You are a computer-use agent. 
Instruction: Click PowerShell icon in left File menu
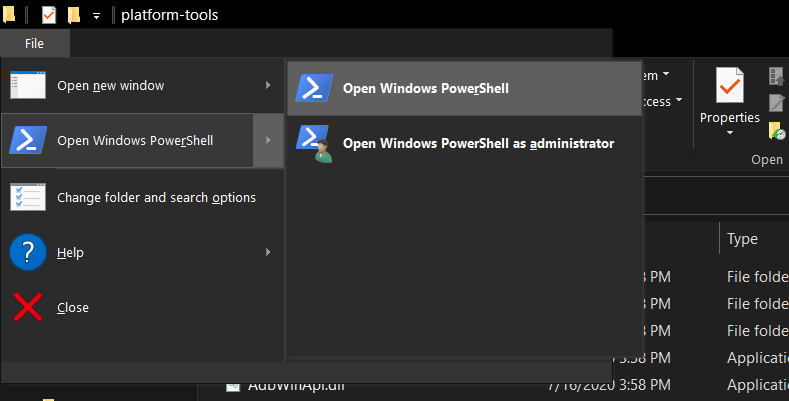[28, 140]
